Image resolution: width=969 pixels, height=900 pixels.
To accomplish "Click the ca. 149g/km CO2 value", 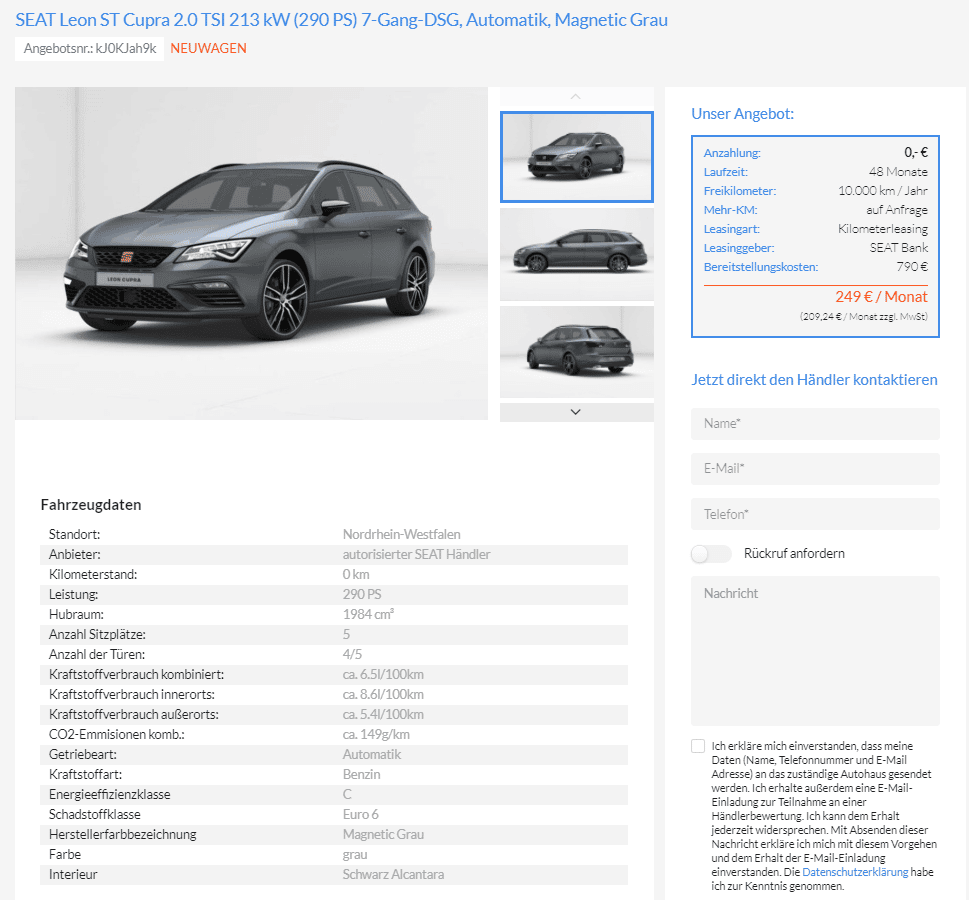I will pos(376,734).
